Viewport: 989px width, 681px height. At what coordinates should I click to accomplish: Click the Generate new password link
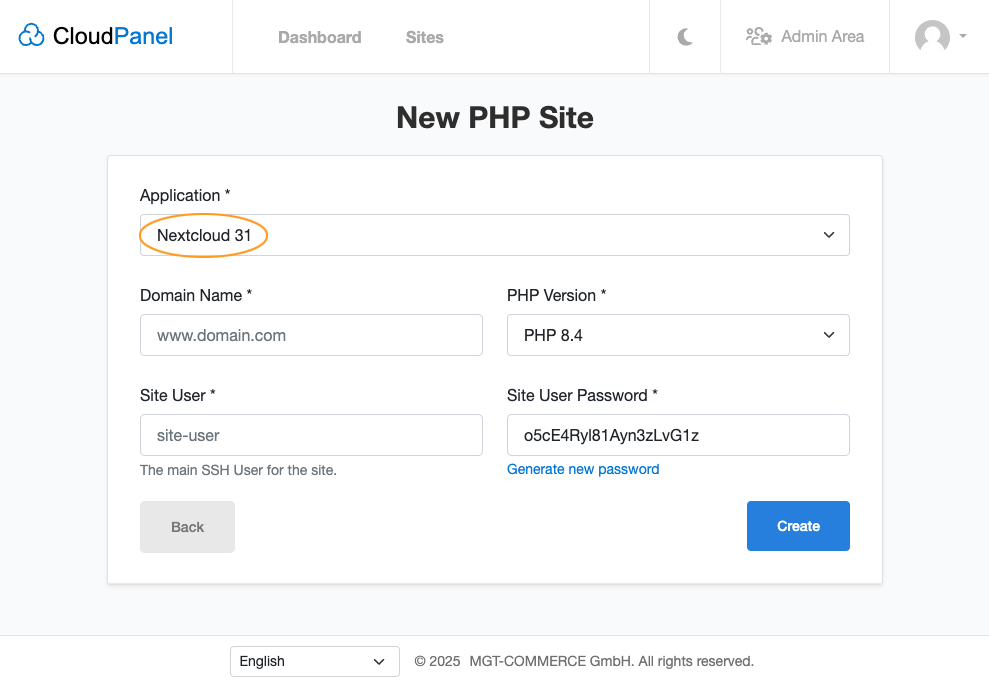pyautogui.click(x=583, y=469)
